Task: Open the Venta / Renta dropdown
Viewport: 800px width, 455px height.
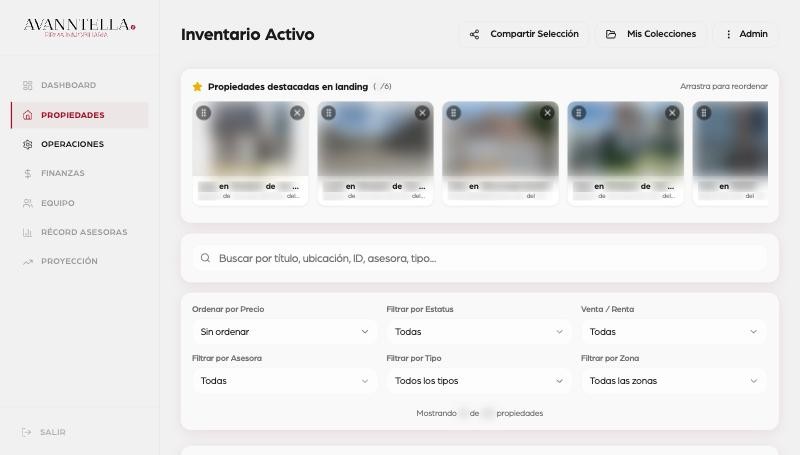Action: [x=673, y=332]
